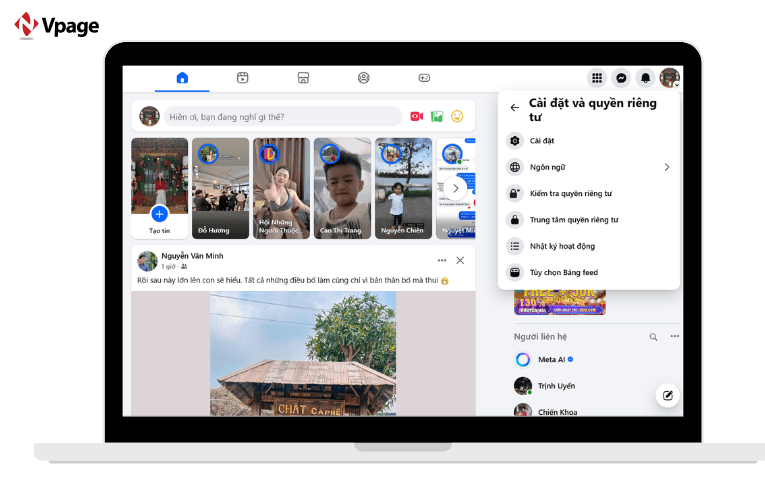Switch to the Marketplace tab

[303, 78]
